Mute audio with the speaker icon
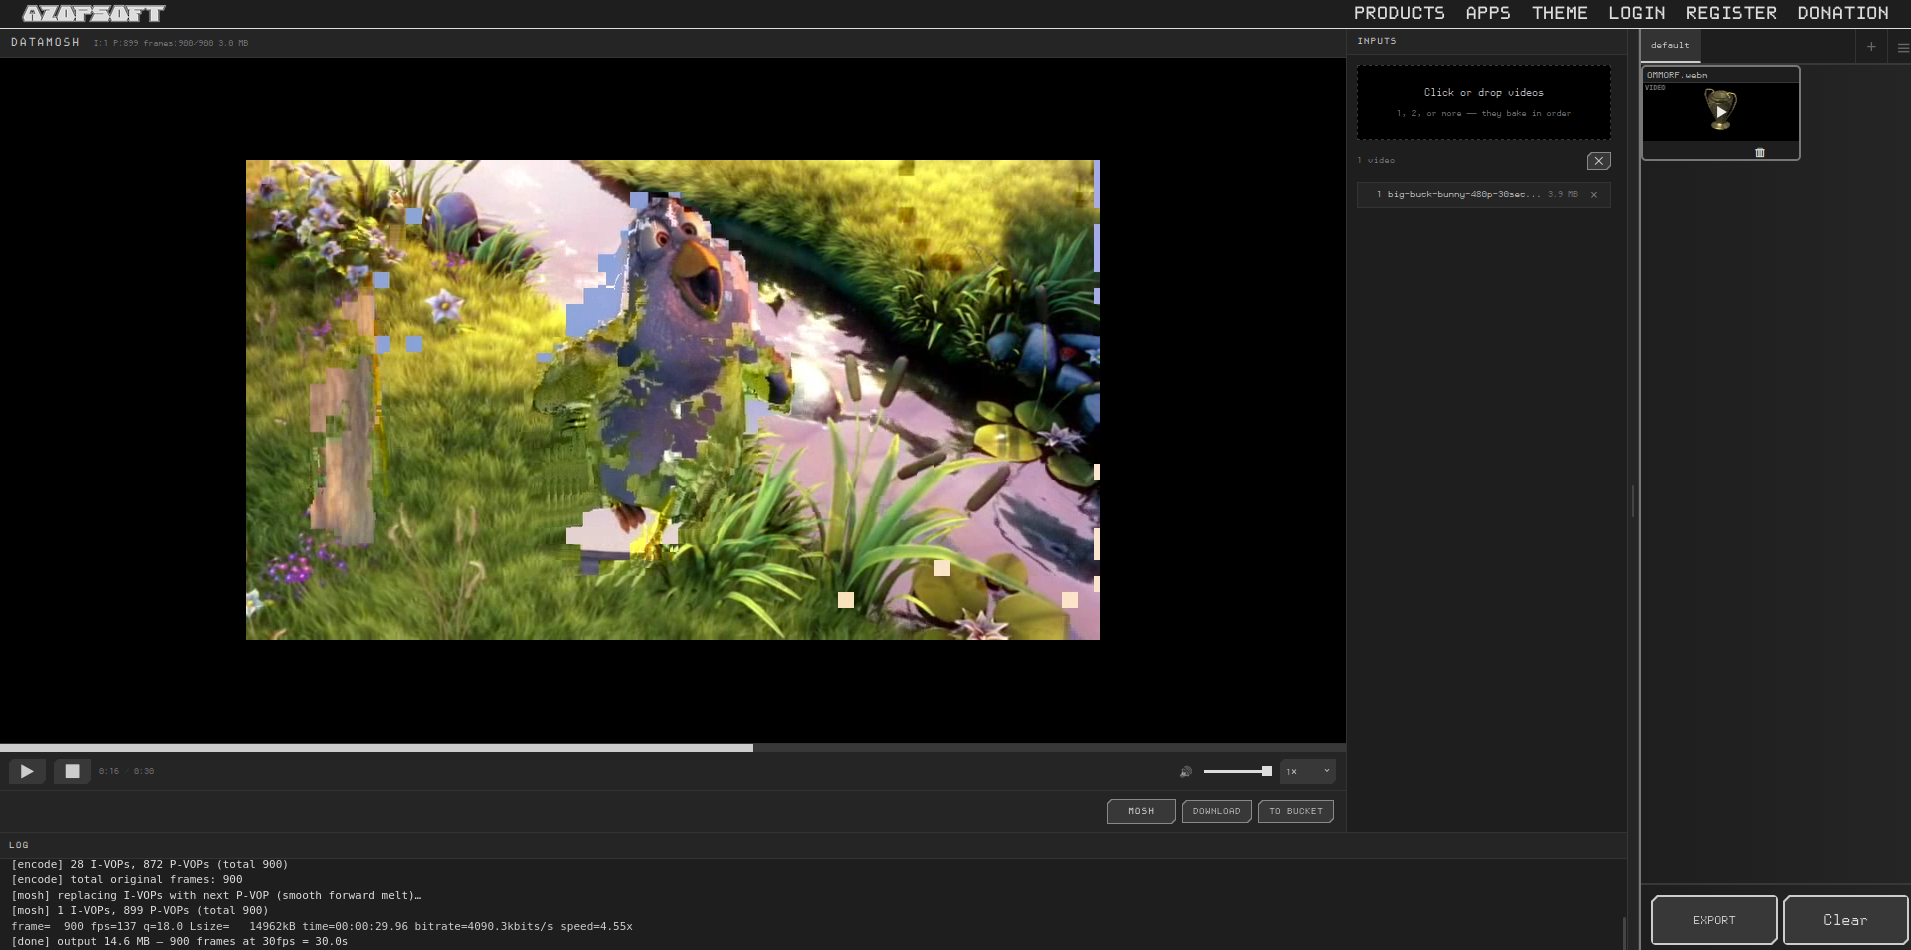The height and width of the screenshot is (950, 1911). 1186,771
